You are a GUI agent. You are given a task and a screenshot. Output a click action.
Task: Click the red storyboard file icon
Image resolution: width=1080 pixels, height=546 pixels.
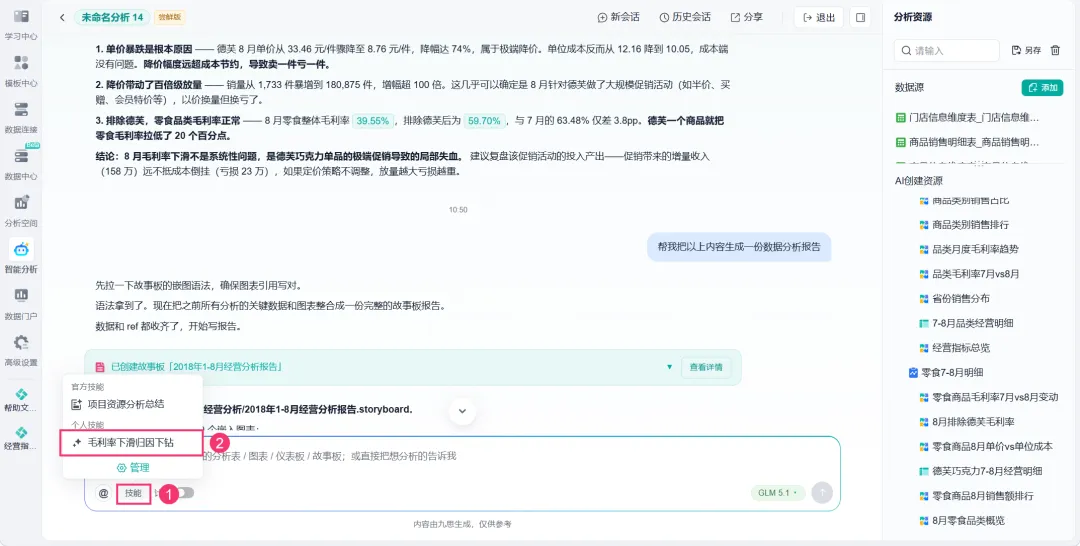[101, 367]
